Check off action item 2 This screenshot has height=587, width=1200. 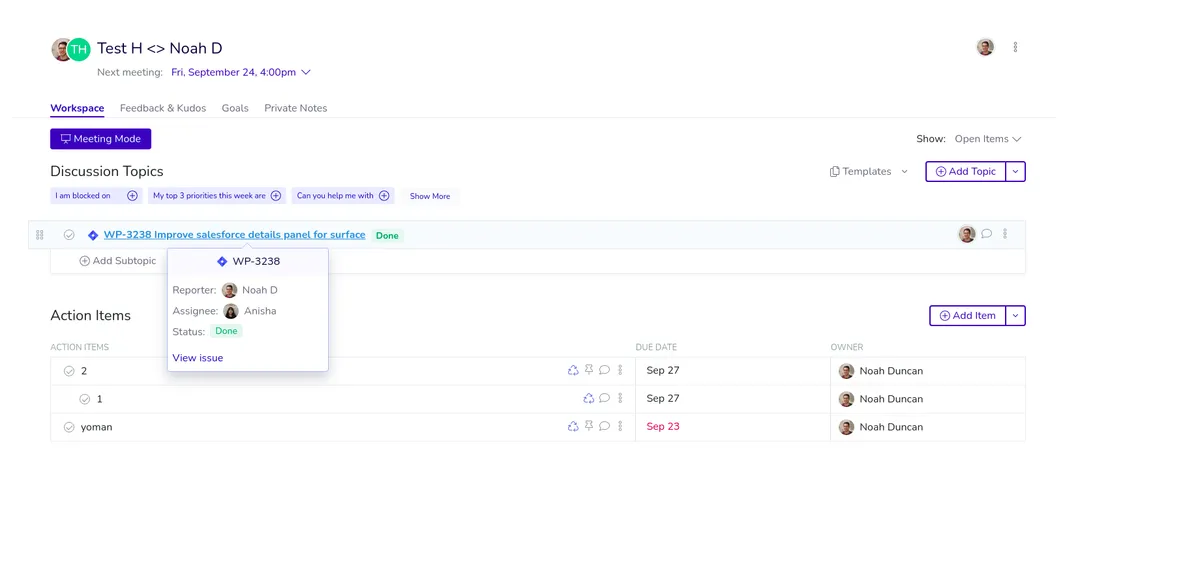[69, 371]
